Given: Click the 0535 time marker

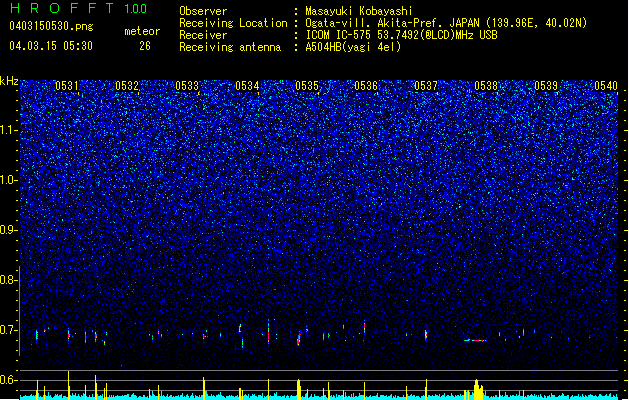Looking at the screenshot, I should 307,86.
